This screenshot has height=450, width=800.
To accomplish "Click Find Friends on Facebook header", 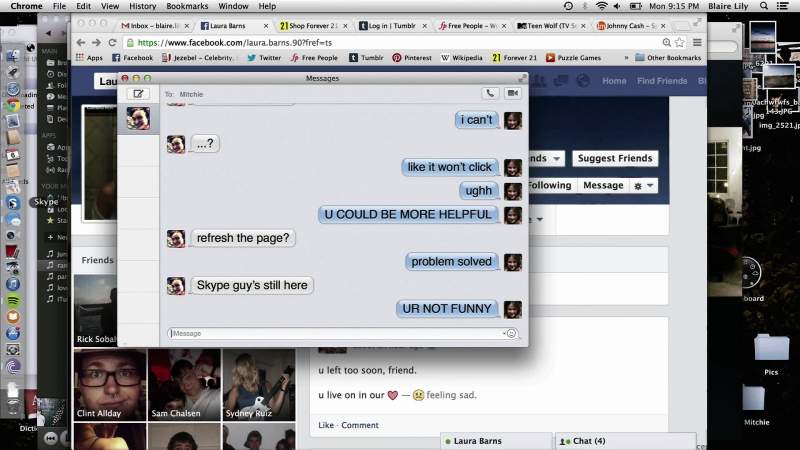I will tap(662, 81).
